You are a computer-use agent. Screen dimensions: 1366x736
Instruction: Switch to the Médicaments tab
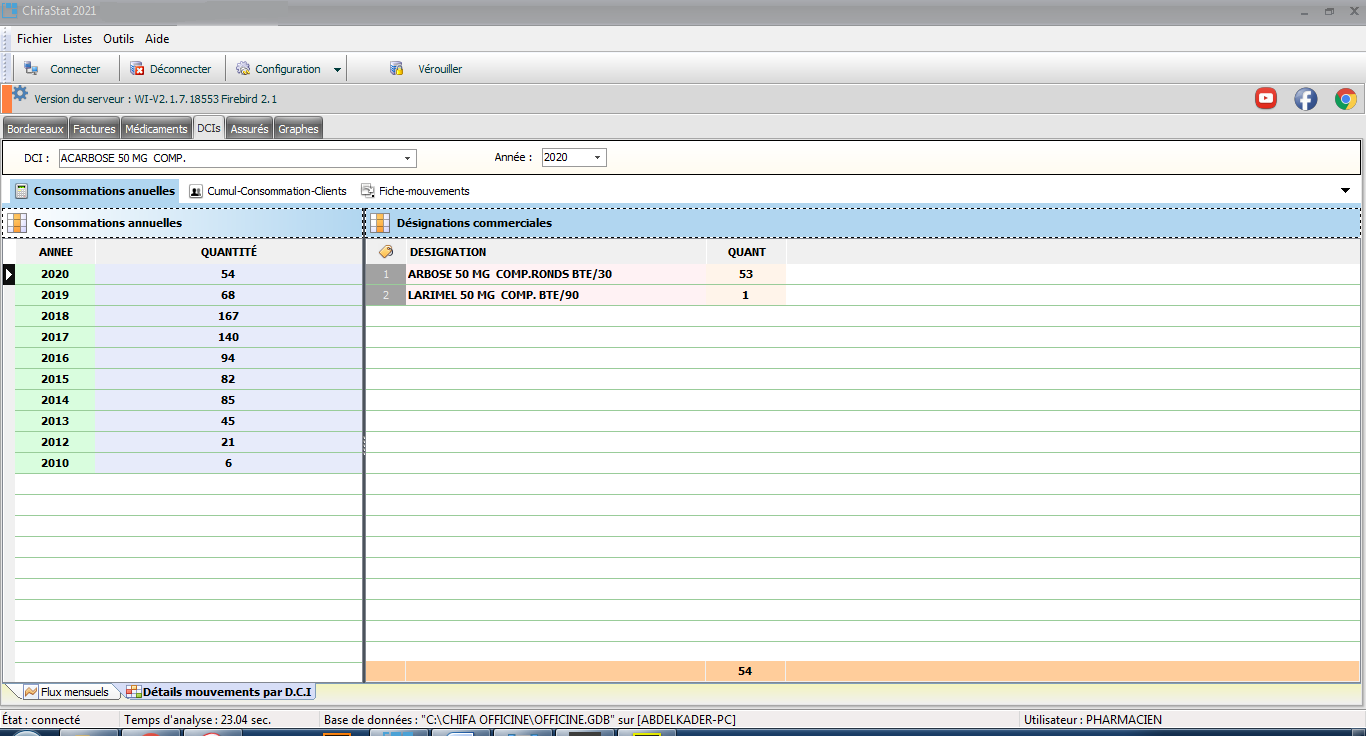(x=156, y=129)
